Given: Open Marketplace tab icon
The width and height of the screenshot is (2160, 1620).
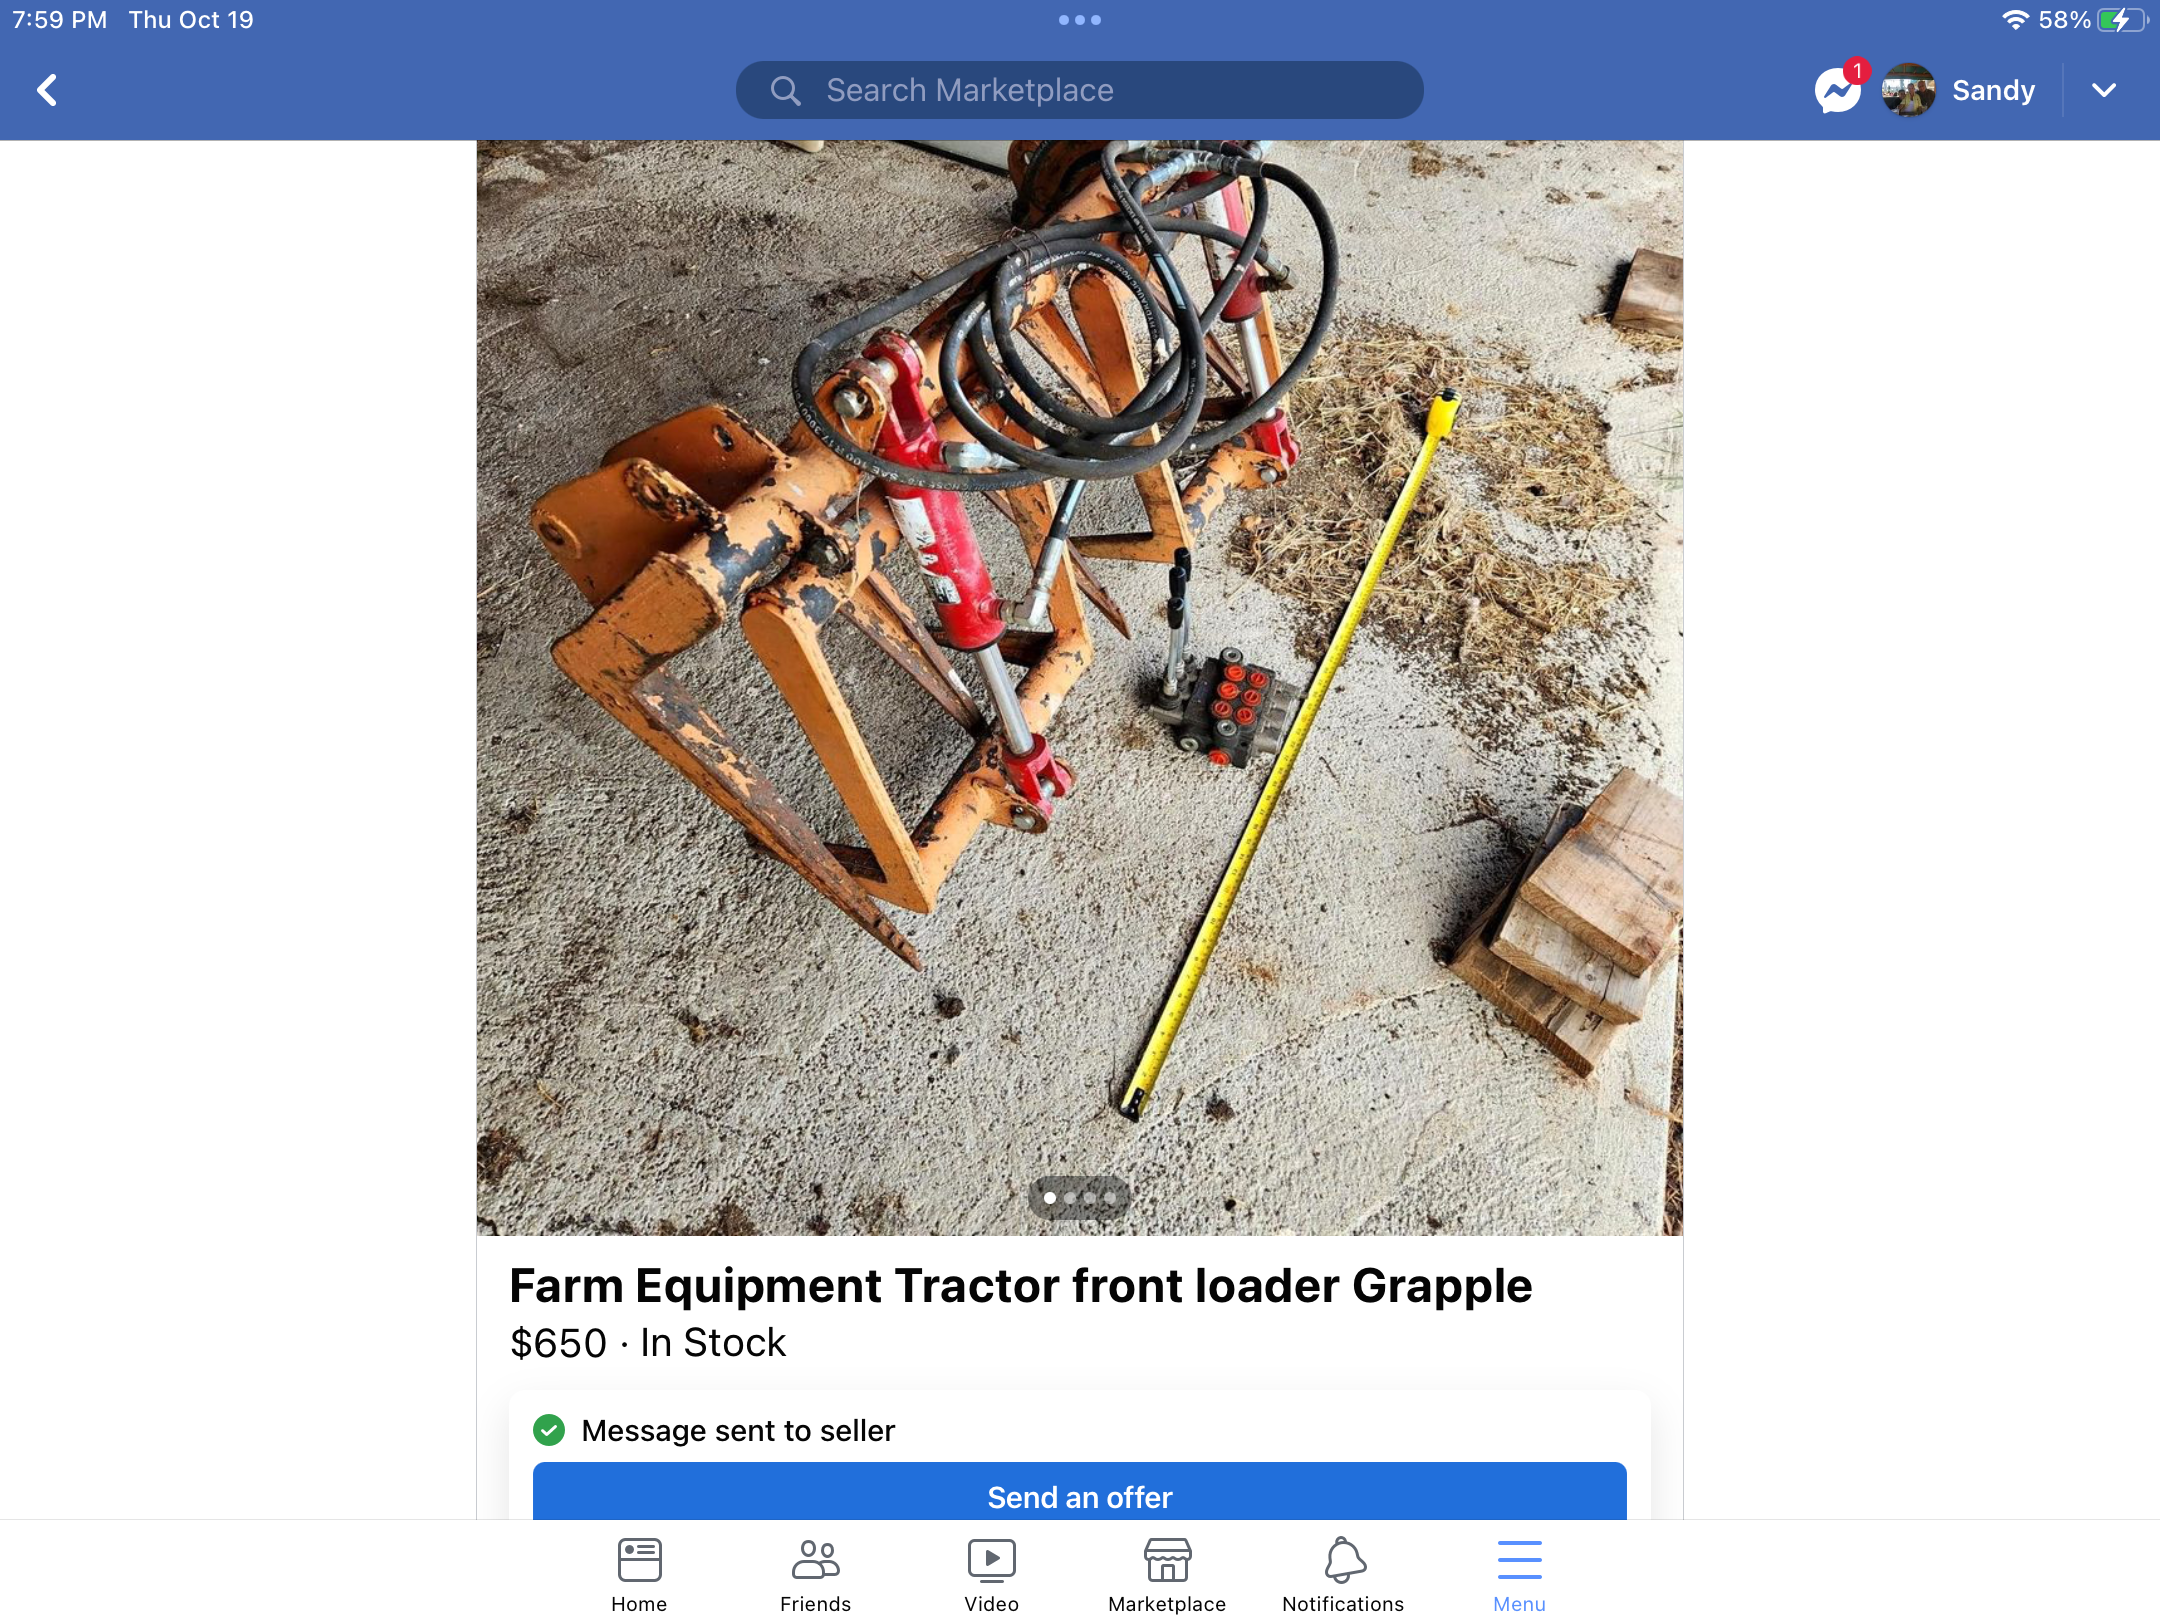Looking at the screenshot, I should coord(1167,1574).
